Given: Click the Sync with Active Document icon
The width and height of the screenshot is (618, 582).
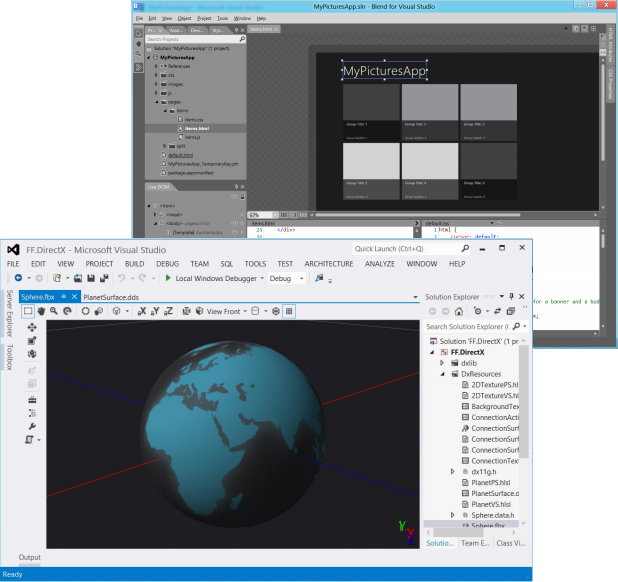Looking at the screenshot, I should (498, 311).
